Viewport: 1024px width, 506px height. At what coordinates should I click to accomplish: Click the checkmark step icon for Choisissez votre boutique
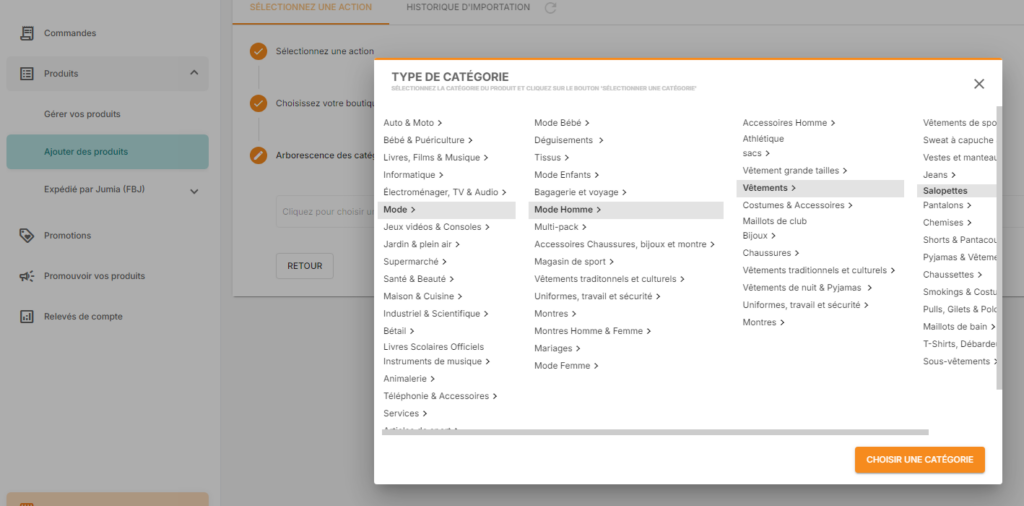(259, 103)
